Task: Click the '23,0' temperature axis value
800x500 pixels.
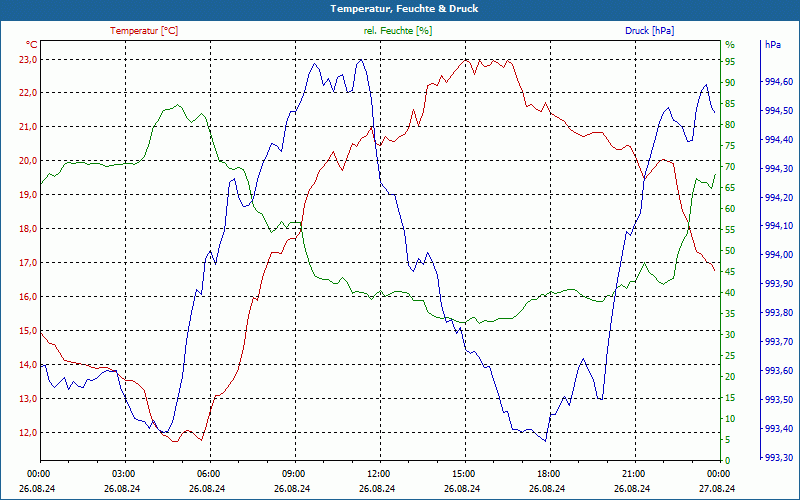Action: (x=28, y=60)
